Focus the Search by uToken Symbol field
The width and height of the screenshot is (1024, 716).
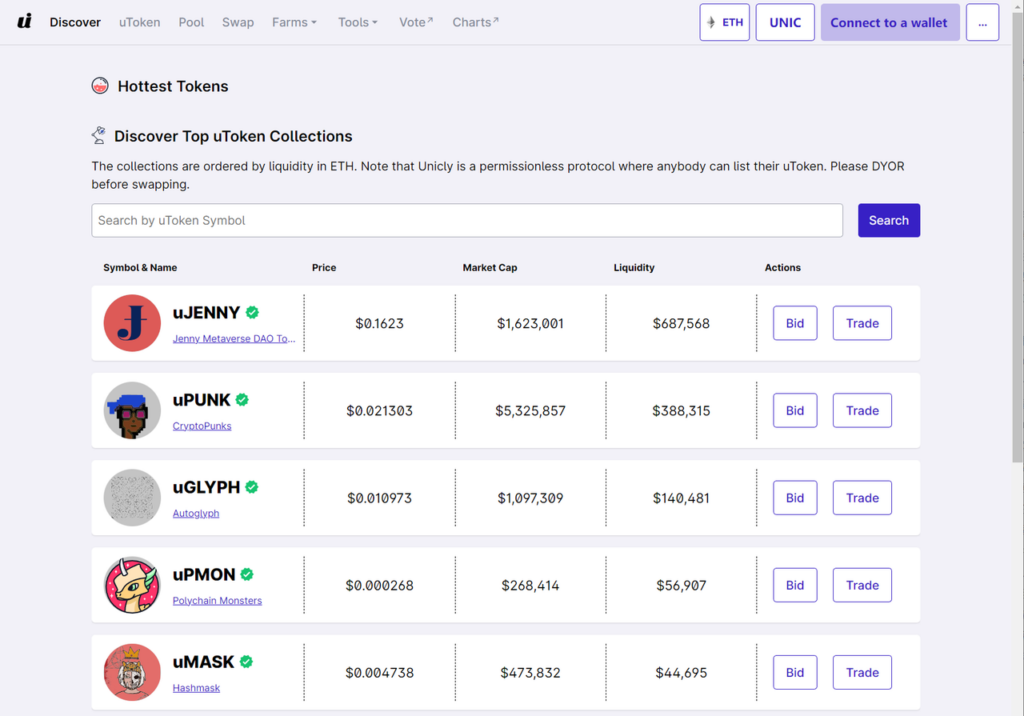(x=467, y=220)
